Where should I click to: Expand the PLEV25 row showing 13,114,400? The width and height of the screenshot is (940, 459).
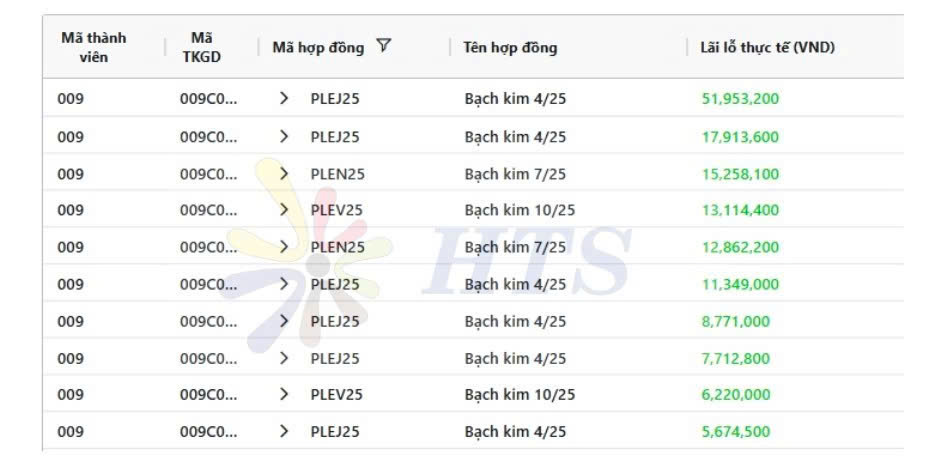[x=284, y=210]
